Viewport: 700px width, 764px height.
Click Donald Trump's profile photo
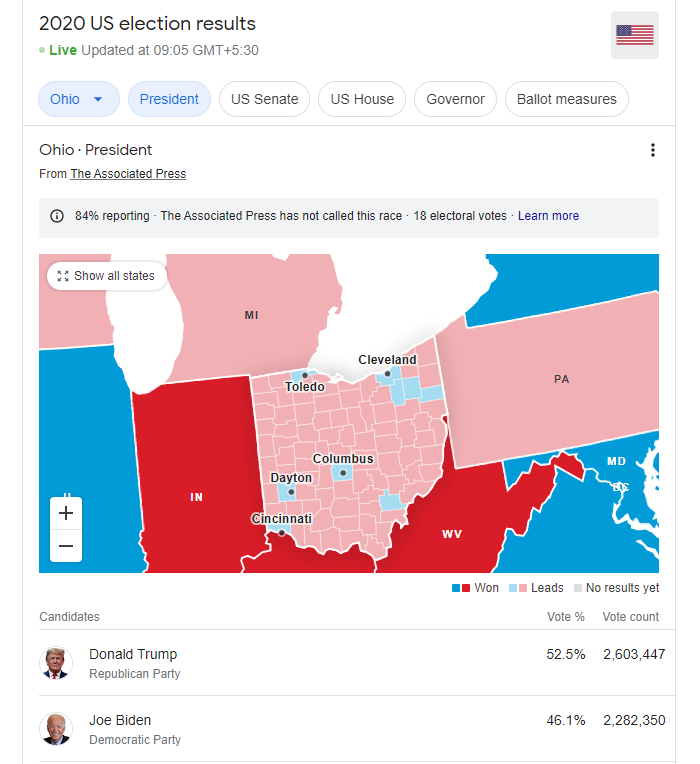56,663
